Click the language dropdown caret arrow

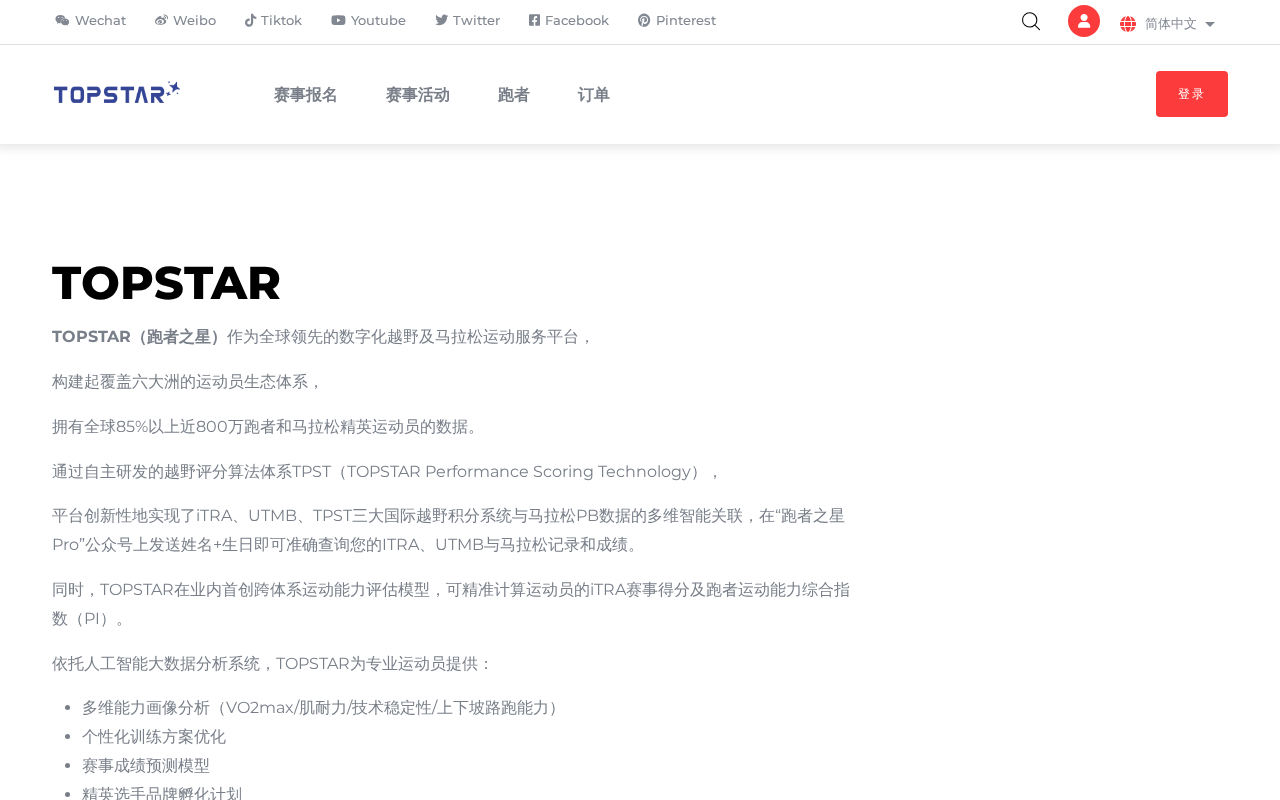point(1210,24)
